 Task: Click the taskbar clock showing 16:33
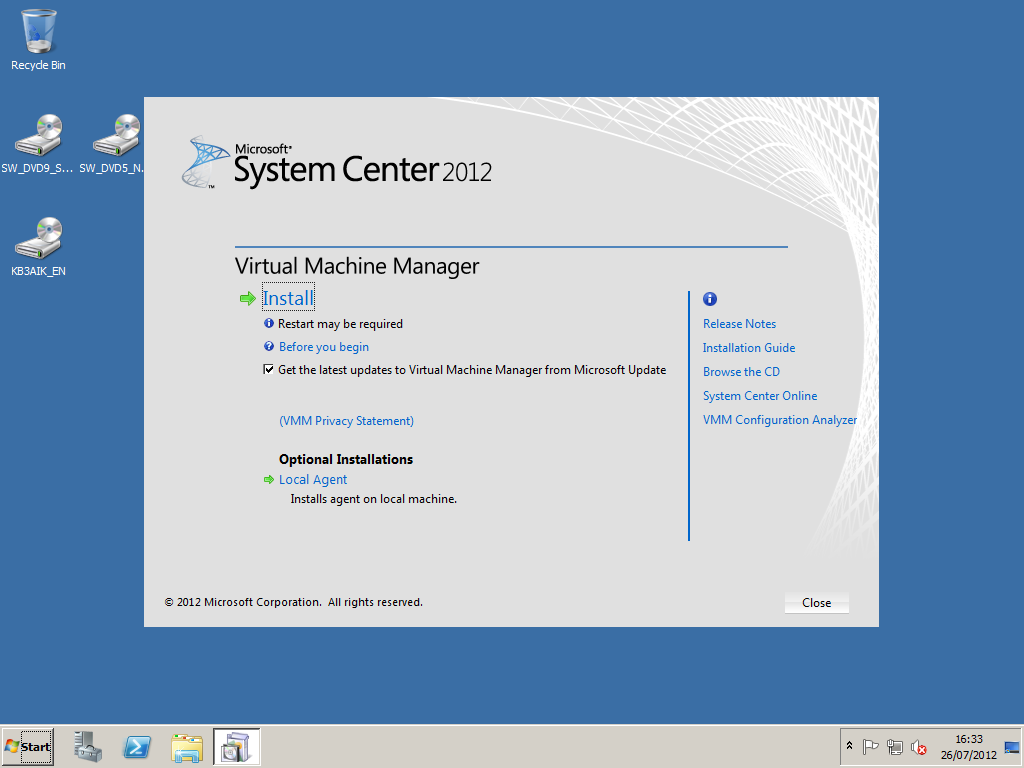coord(968,746)
